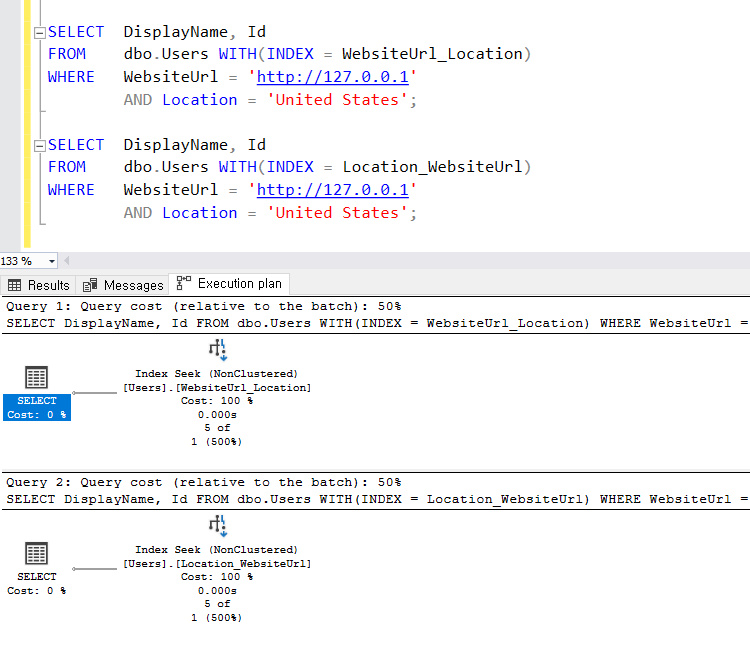Click the connector arrow in Query 2 plan
750x653 pixels.
[94, 569]
